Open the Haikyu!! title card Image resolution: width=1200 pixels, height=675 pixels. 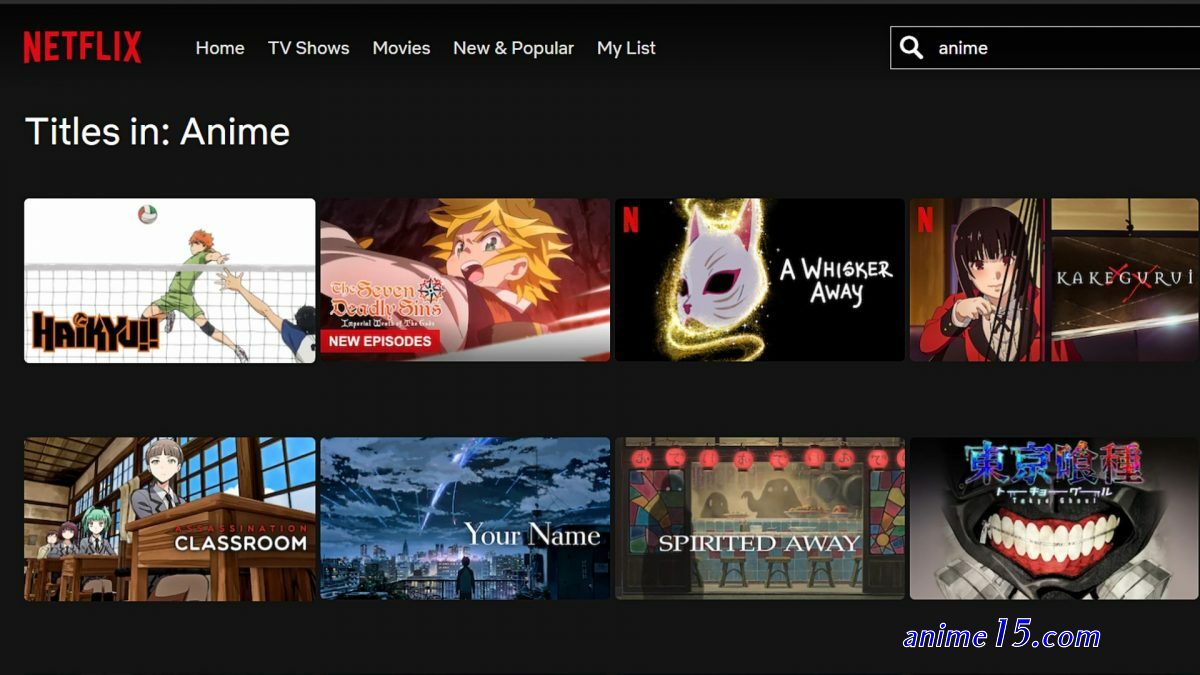point(169,280)
